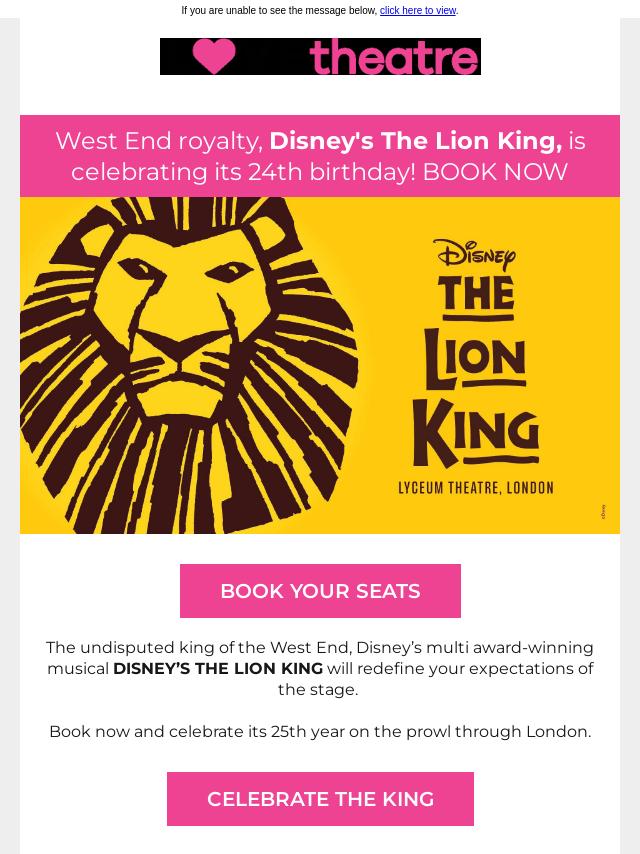Click the pink heart icon in logo
This screenshot has height=854, width=640.
pyautogui.click(x=214, y=56)
